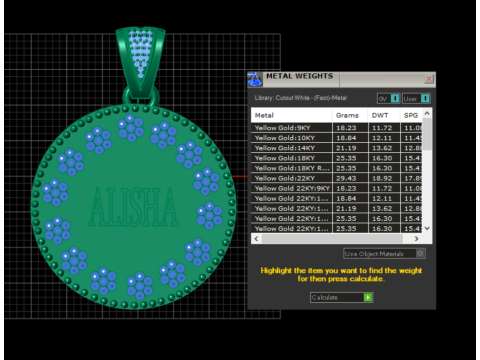Click the DWT column header
The width and height of the screenshot is (480, 360).
point(384,115)
